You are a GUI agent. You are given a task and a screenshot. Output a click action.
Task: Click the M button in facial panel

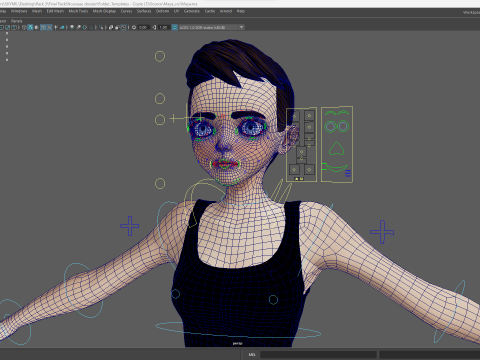coord(301,179)
